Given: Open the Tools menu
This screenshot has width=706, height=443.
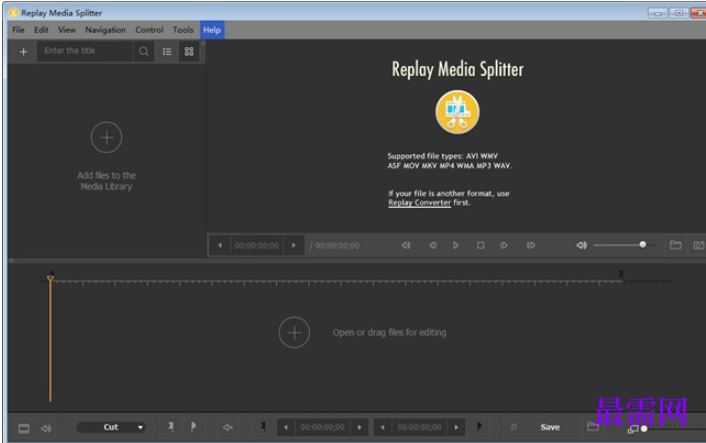Looking at the screenshot, I should point(183,30).
